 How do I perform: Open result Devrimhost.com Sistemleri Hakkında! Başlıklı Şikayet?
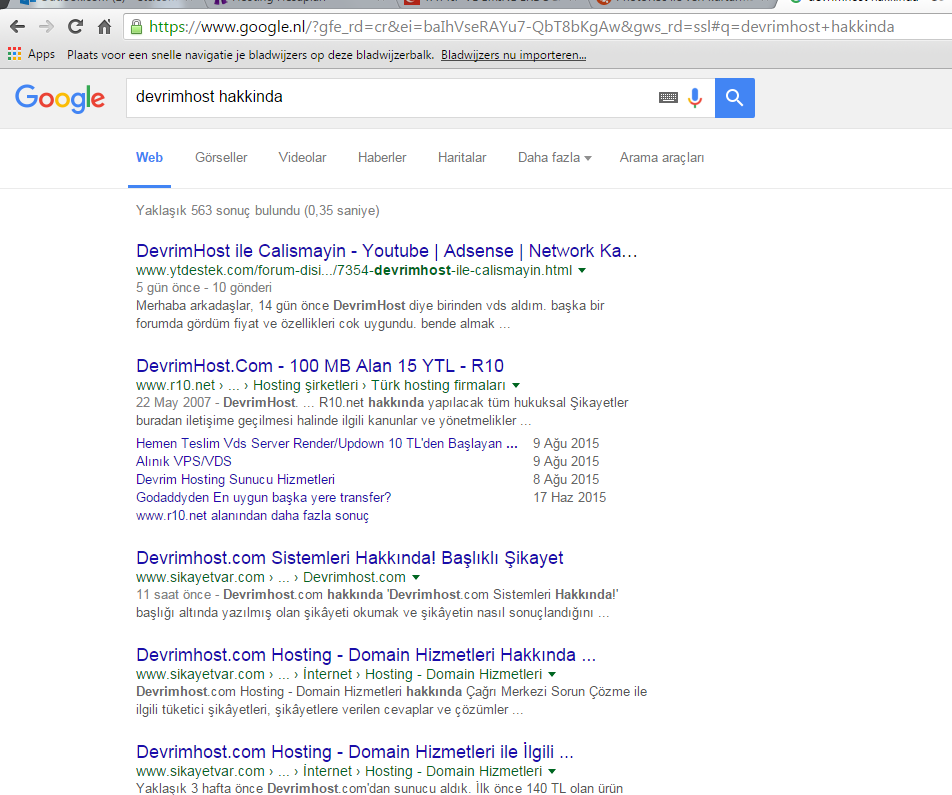(x=350, y=558)
